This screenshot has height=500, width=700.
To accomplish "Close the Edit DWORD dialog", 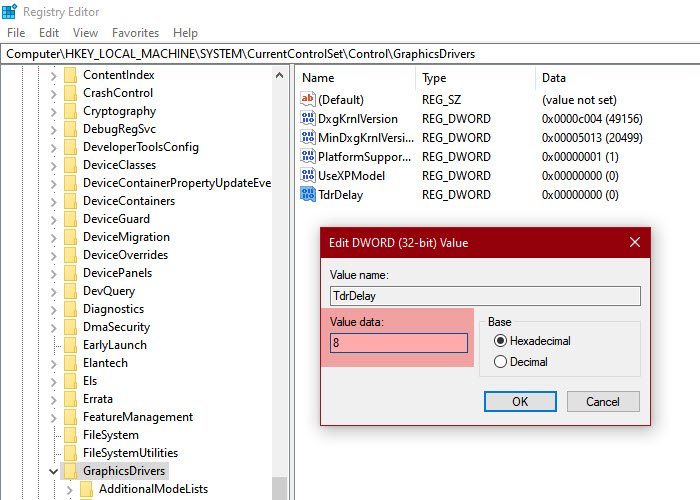I will (634, 242).
